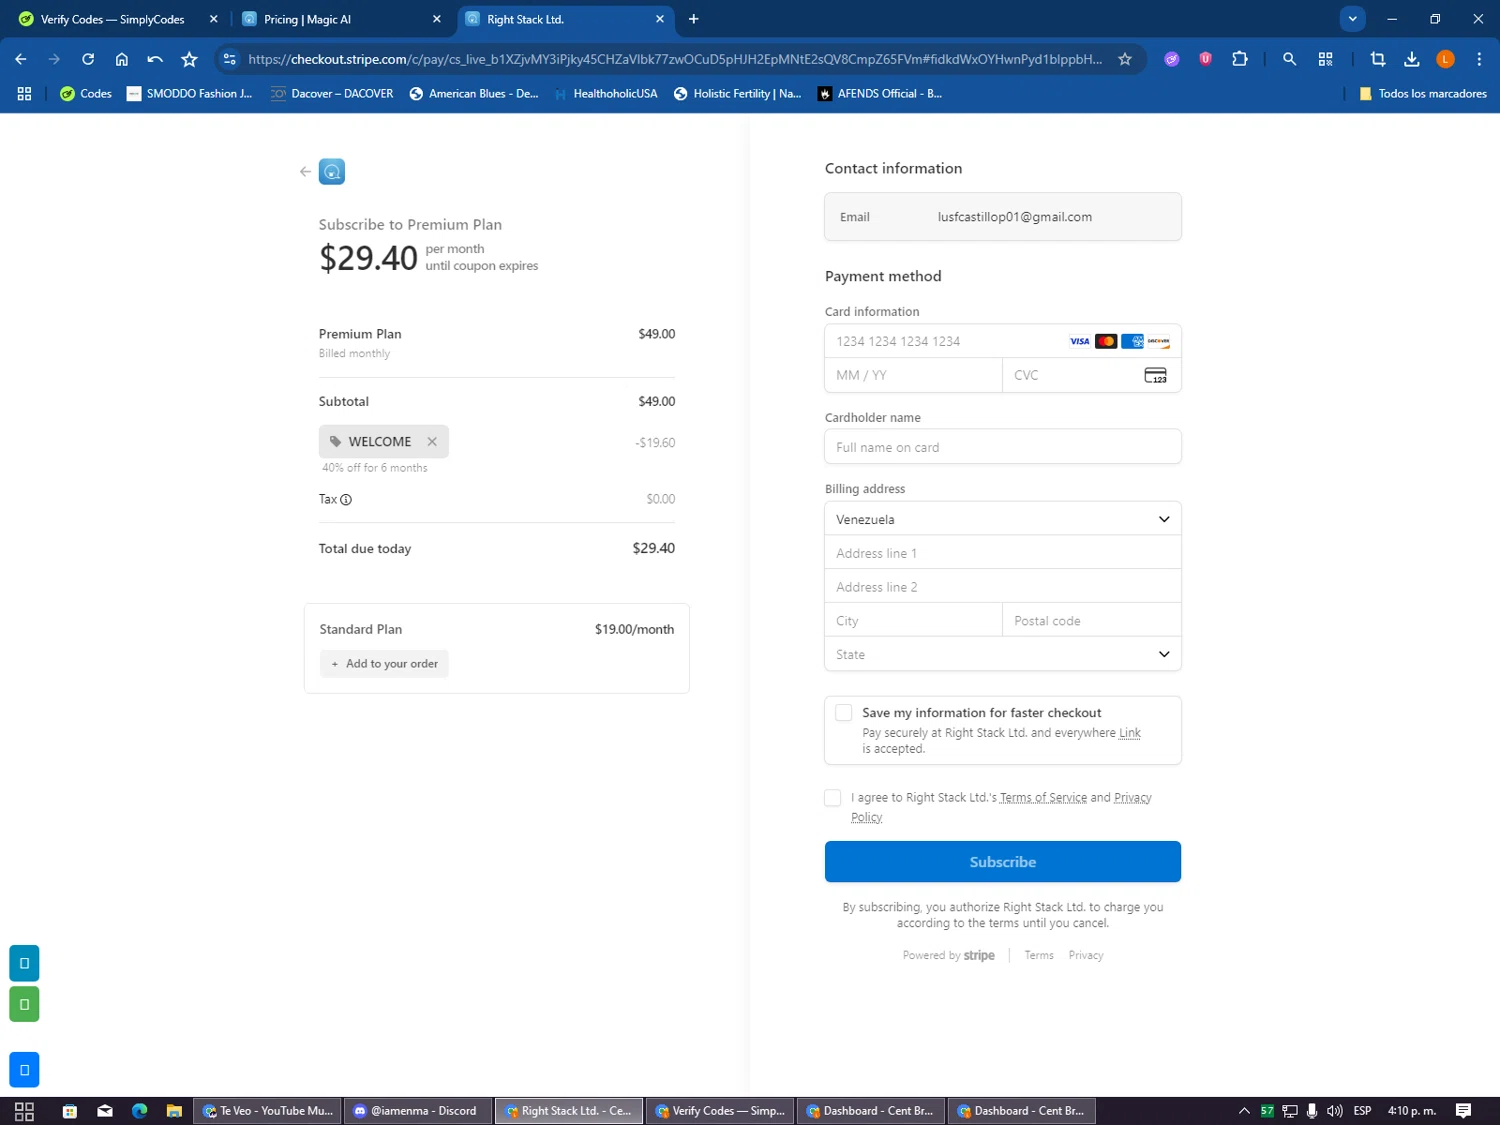Open the browser home page
Screen dimensions: 1500x1125
tap(122, 59)
